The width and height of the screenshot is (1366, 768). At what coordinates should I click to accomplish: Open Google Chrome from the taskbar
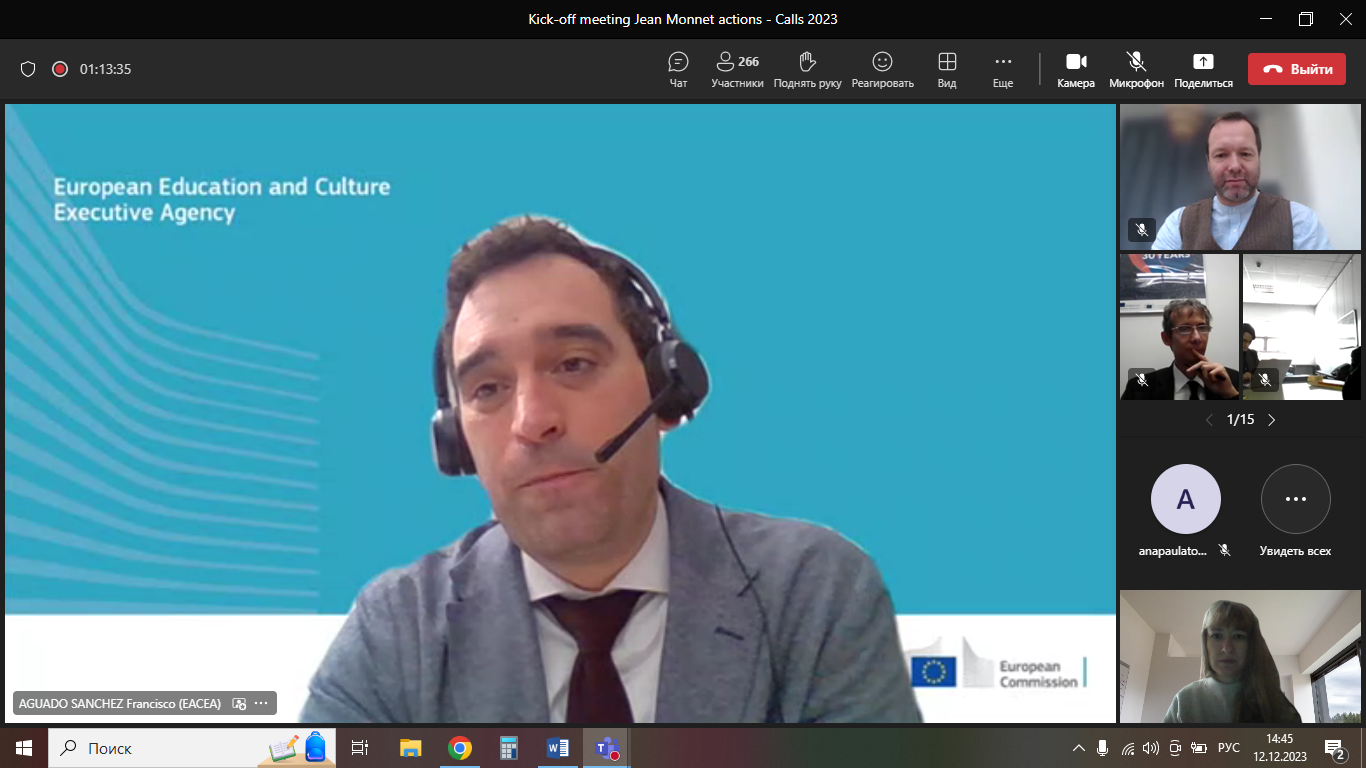pos(460,748)
